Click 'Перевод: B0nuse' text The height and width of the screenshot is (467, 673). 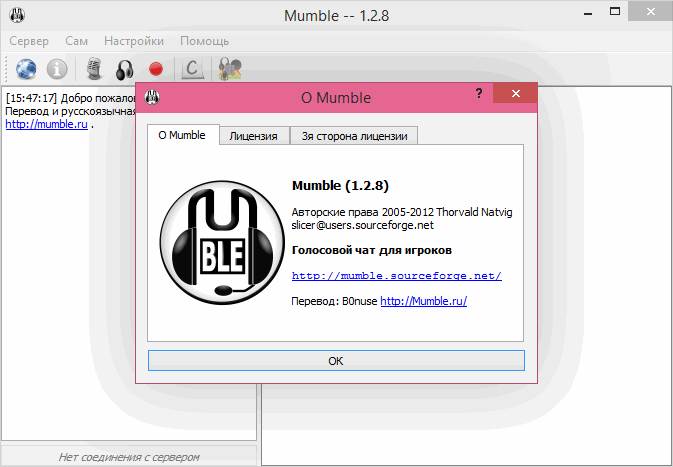334,301
